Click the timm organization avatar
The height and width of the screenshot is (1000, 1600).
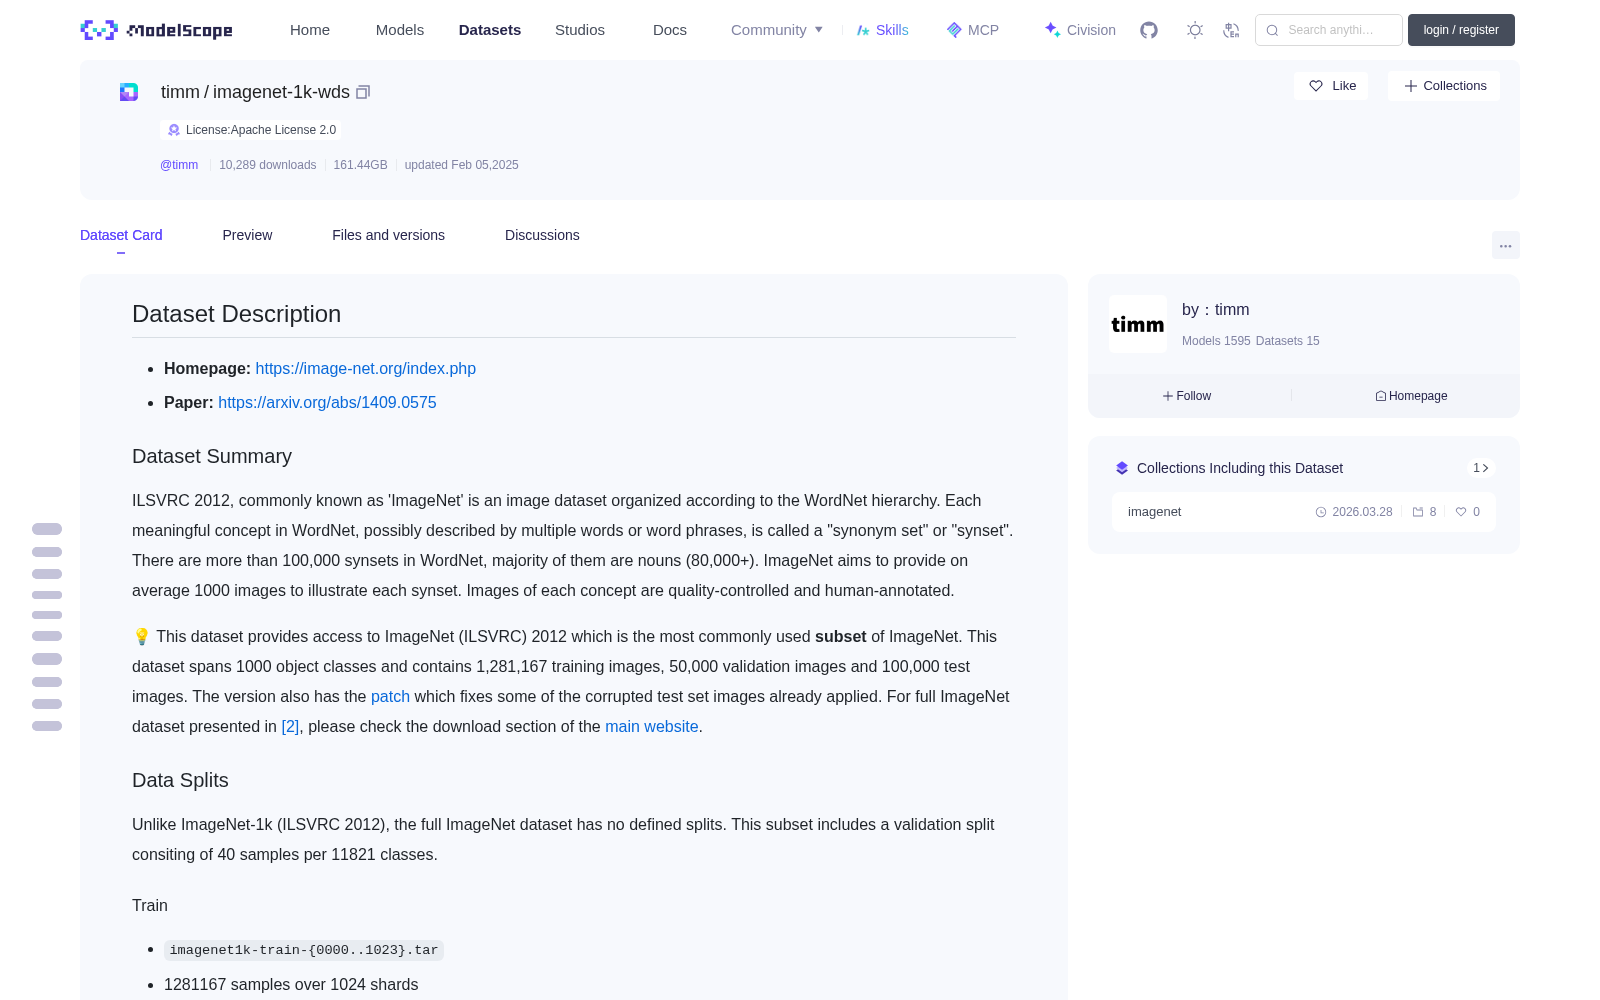(1138, 324)
